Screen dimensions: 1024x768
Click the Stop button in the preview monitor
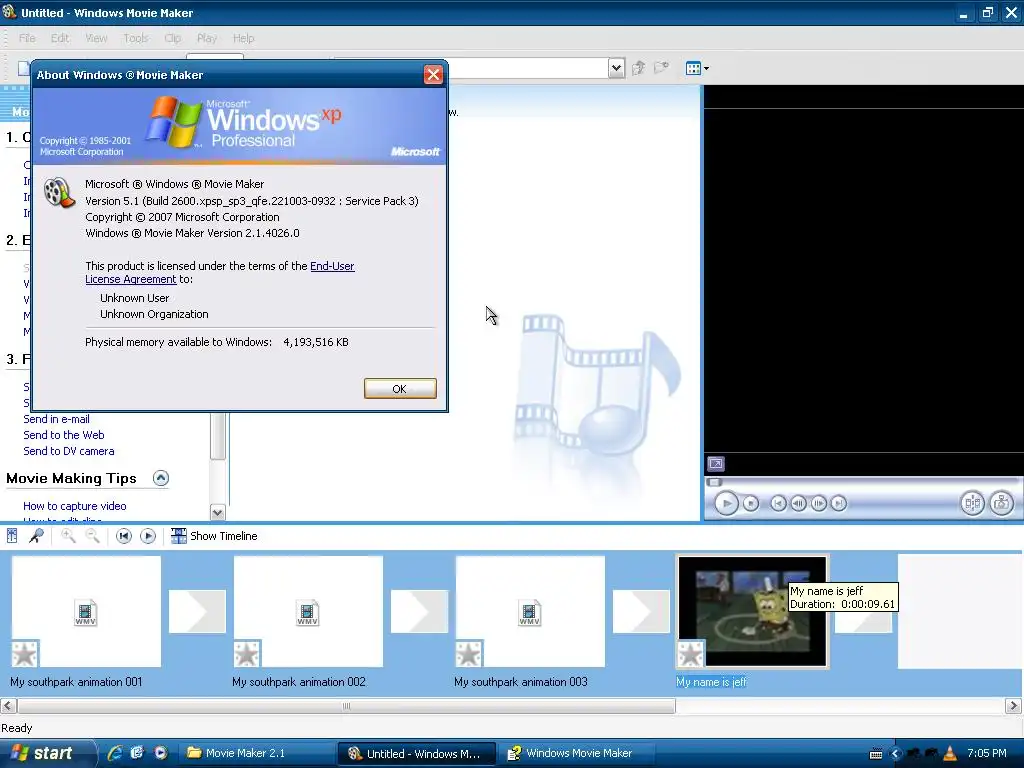[x=751, y=504]
